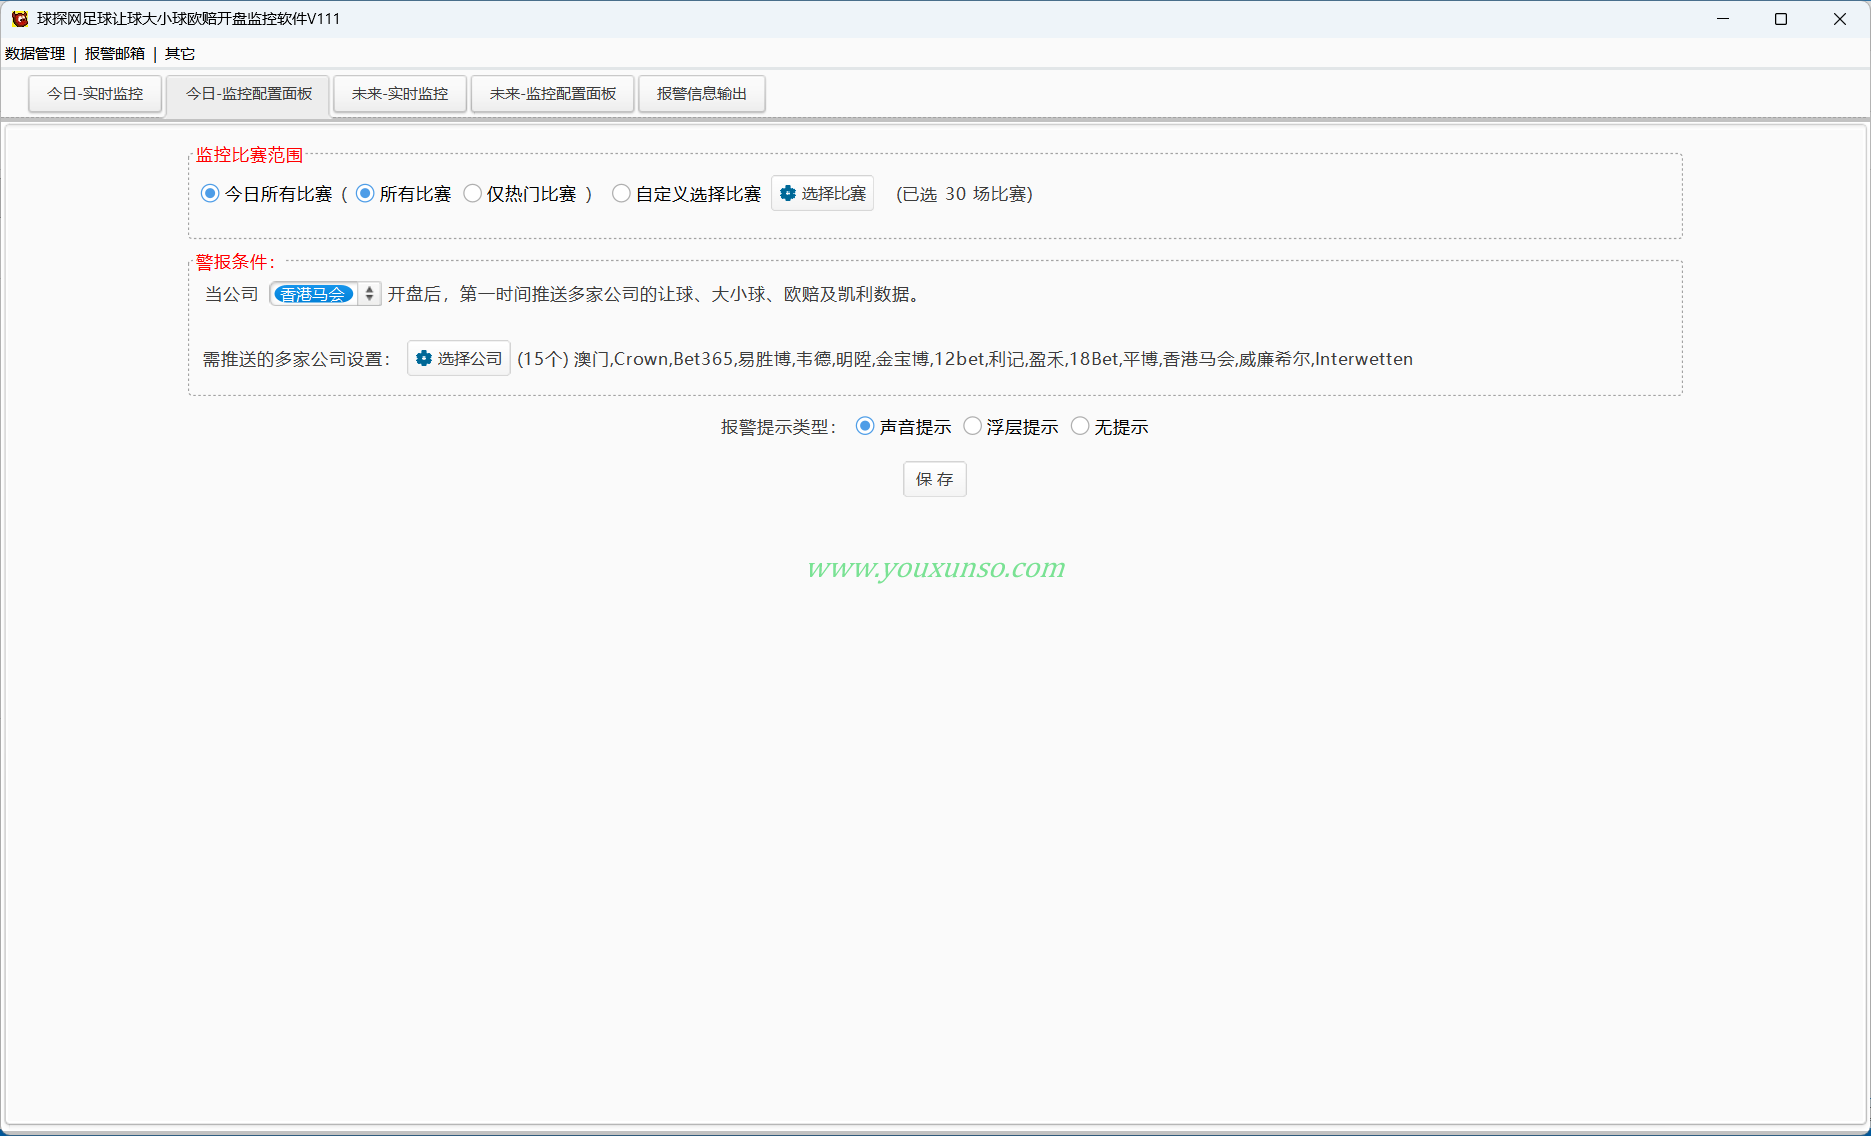Switch to the 未来-实时监控 tab
Screen dimensions: 1871x1136
click(400, 94)
